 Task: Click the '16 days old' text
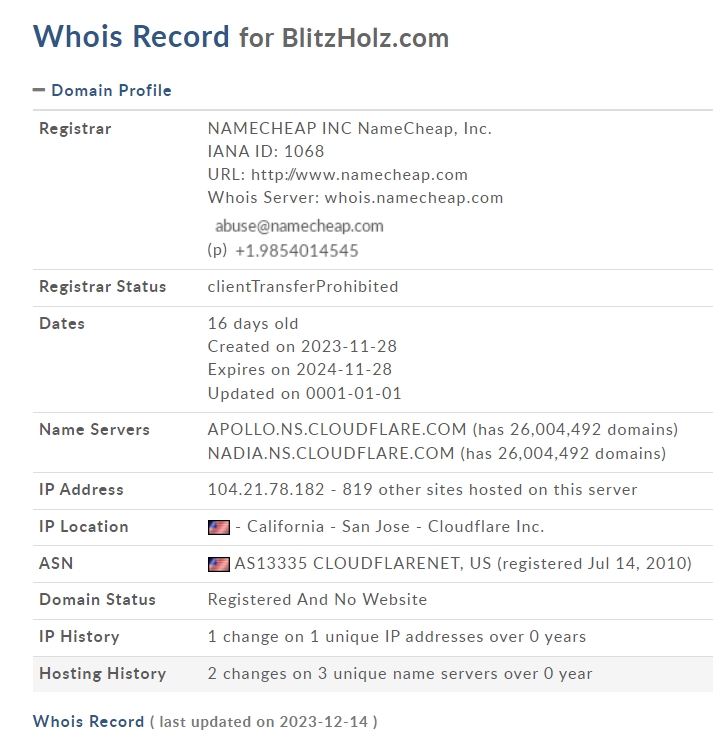click(x=253, y=323)
